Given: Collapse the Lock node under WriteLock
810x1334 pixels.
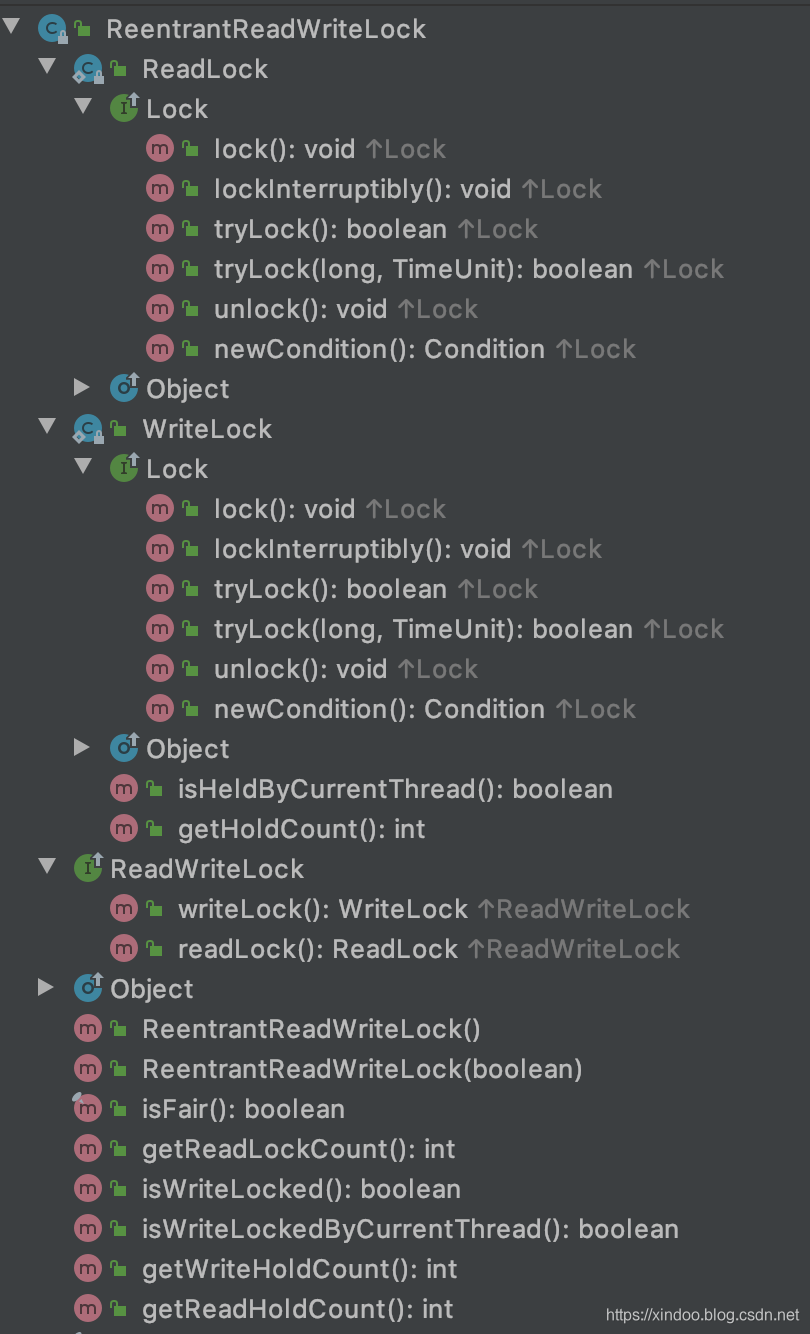Looking at the screenshot, I should tap(82, 468).
